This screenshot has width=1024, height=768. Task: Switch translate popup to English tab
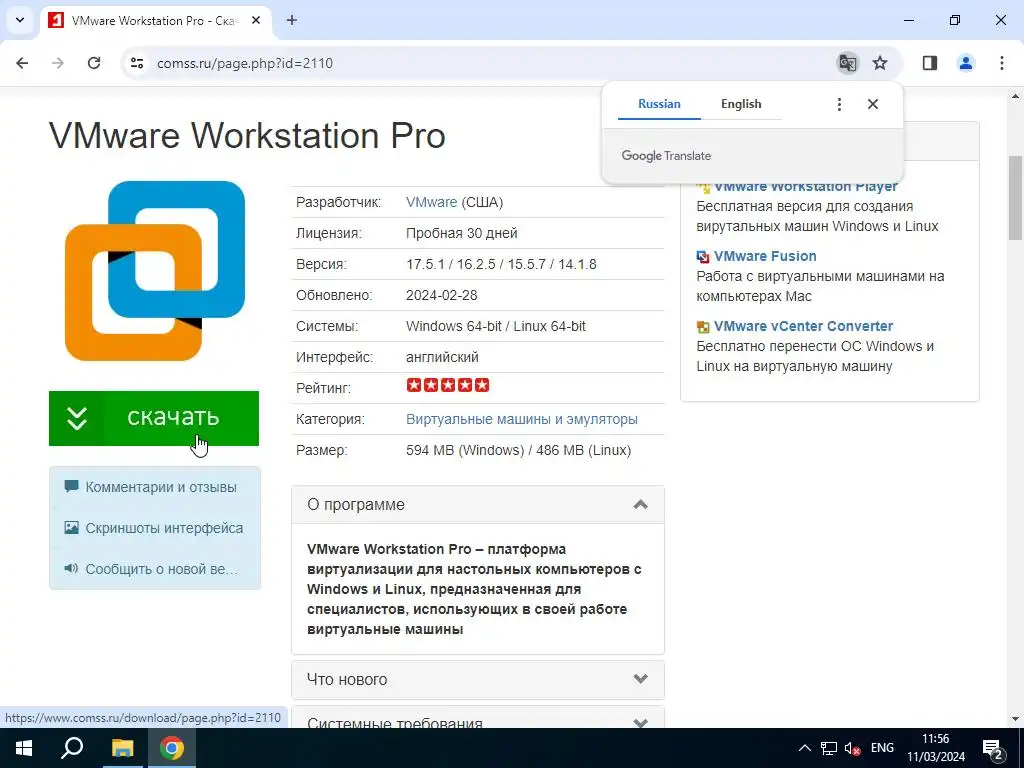741,104
